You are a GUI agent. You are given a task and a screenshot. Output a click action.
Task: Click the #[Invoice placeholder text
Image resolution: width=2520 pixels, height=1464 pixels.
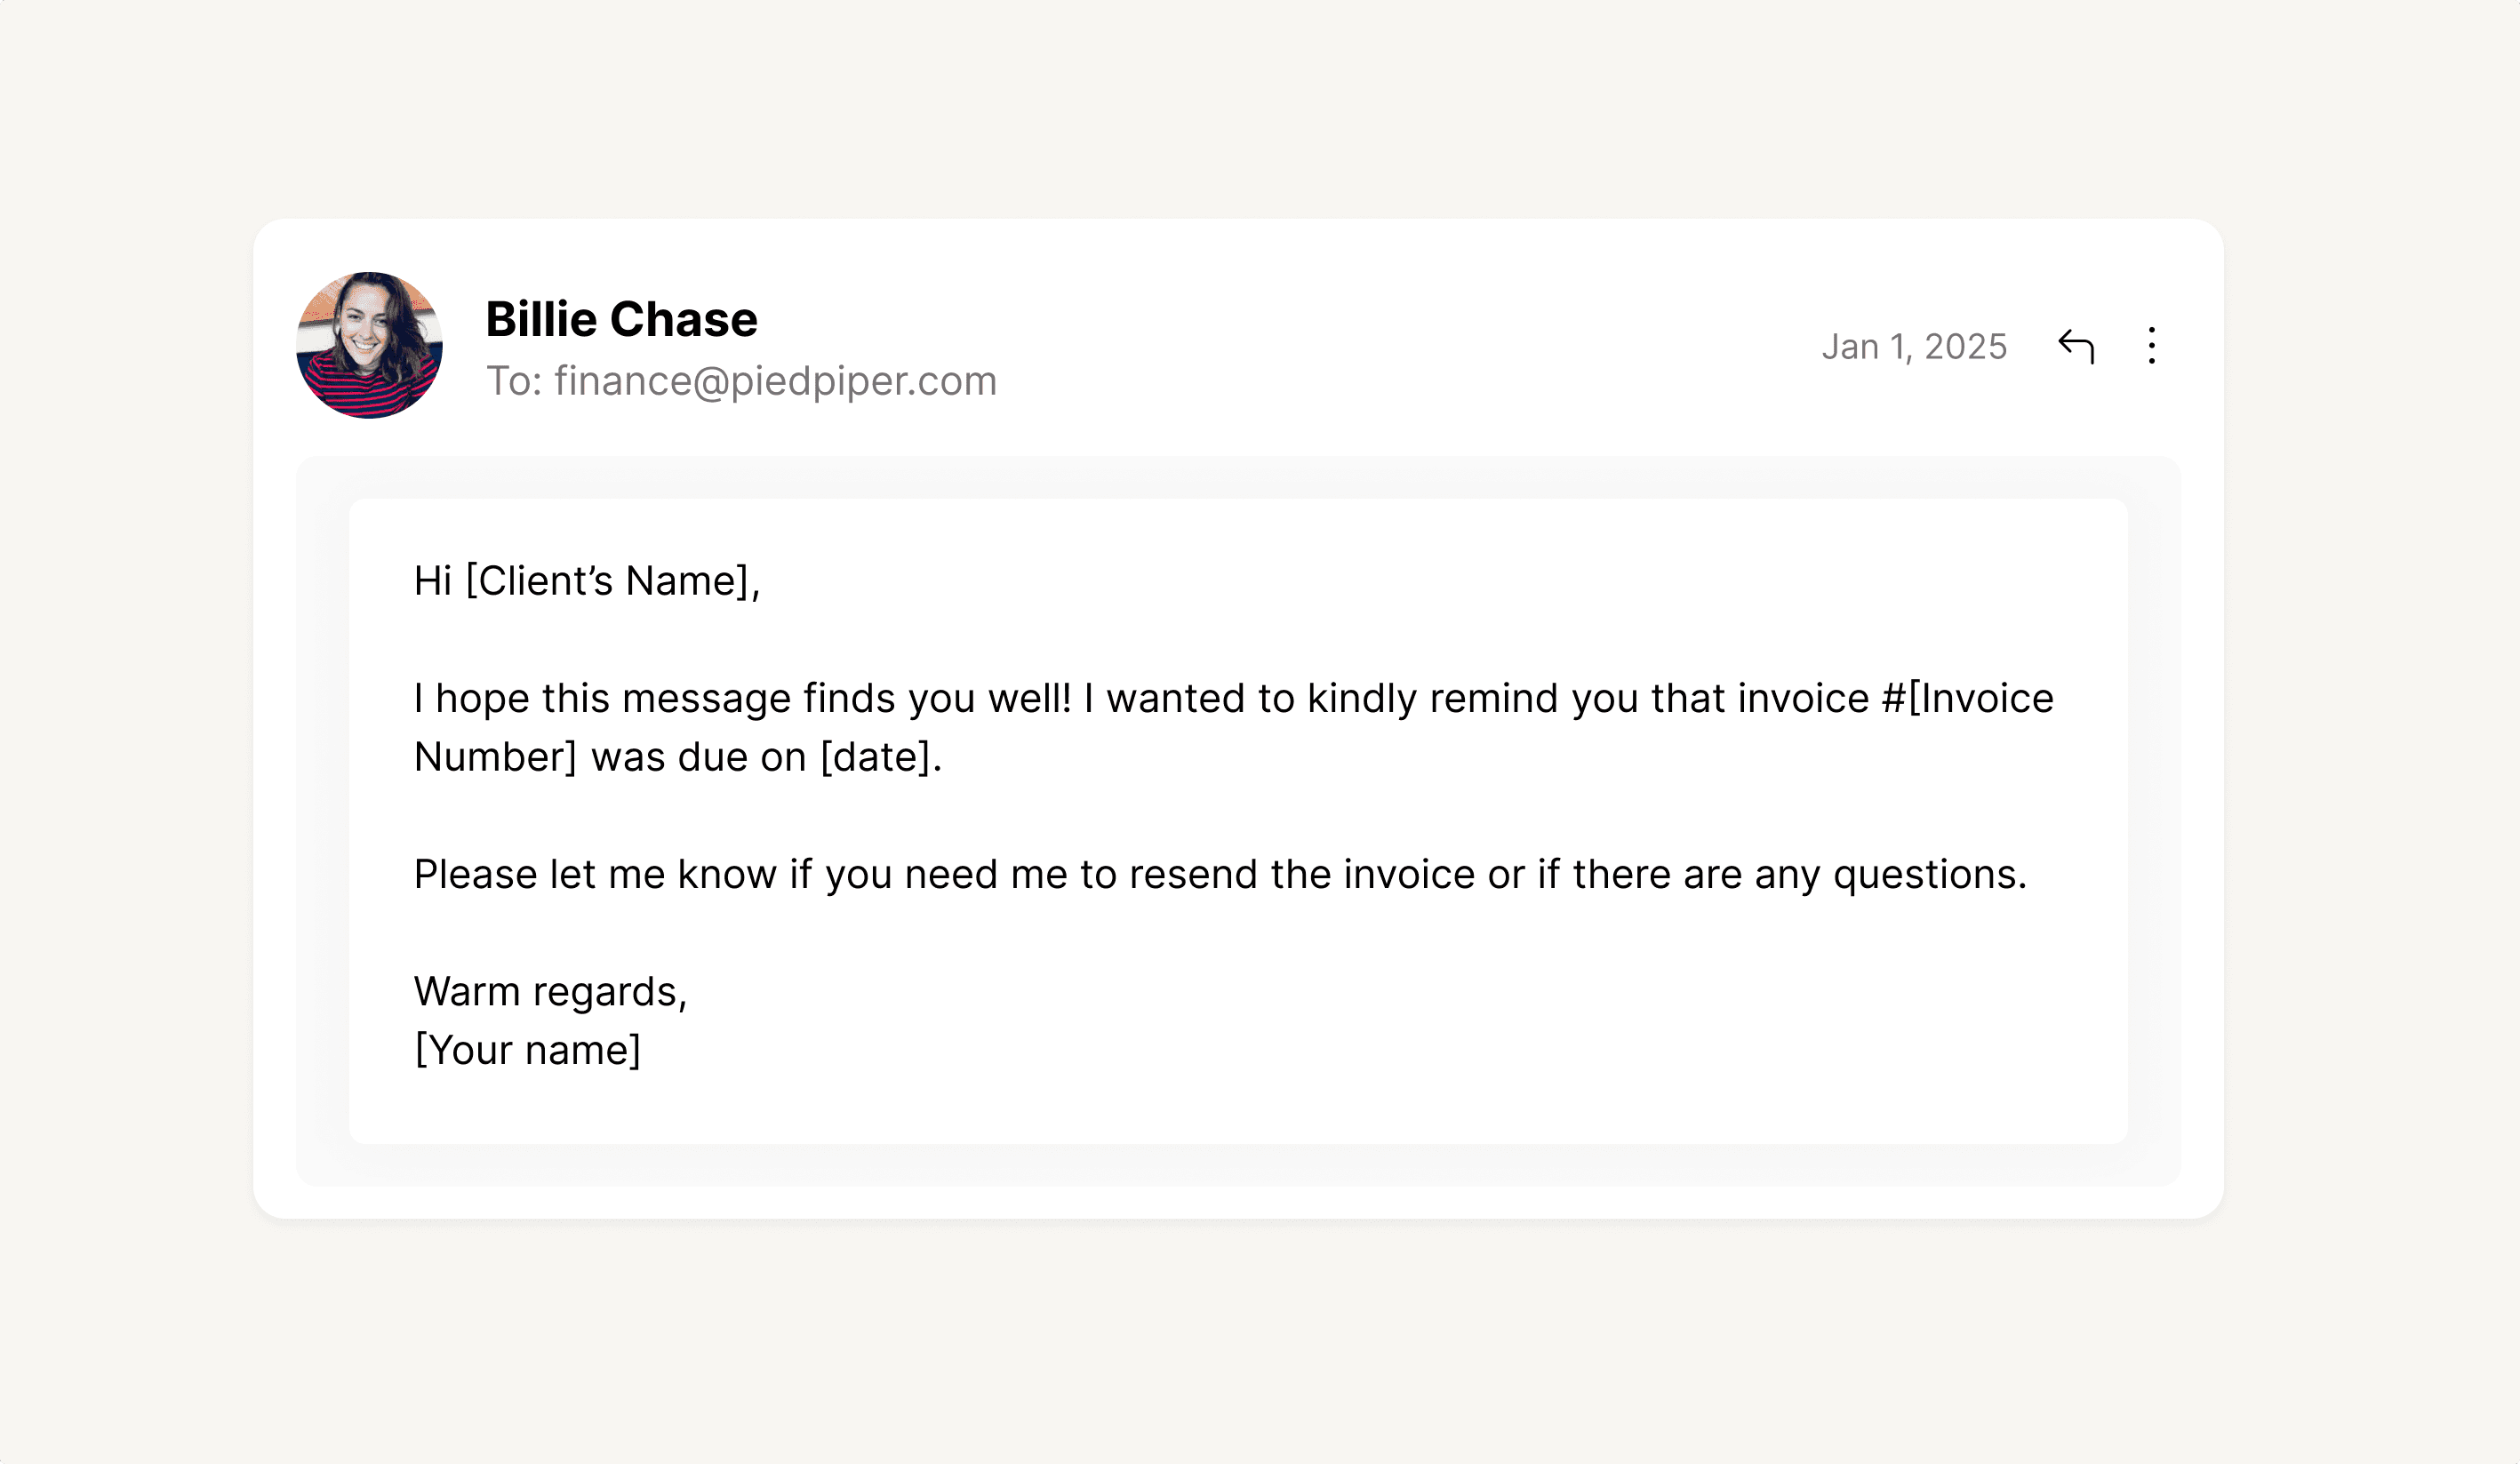pos(1967,698)
